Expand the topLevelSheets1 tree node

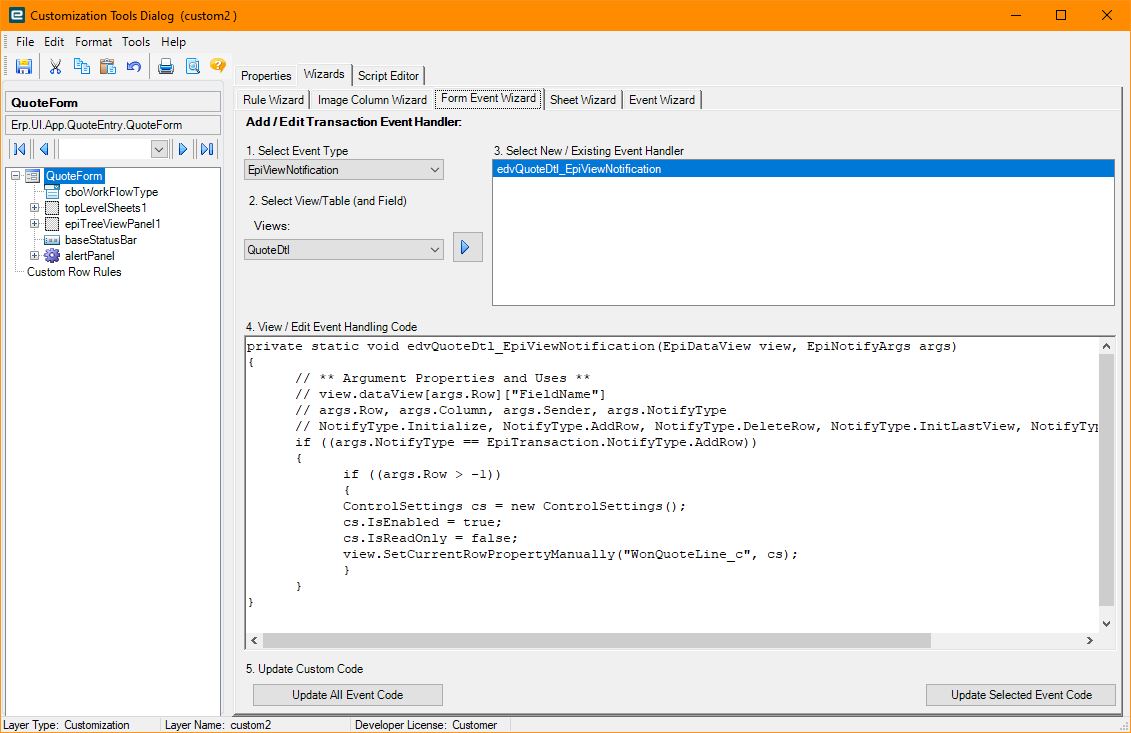coord(35,208)
